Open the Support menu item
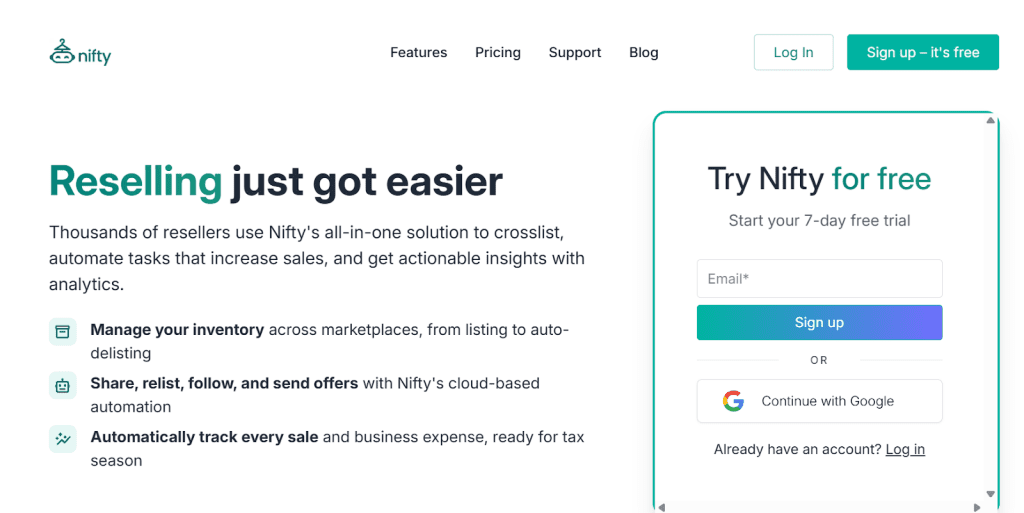1024x513 pixels. [x=575, y=52]
